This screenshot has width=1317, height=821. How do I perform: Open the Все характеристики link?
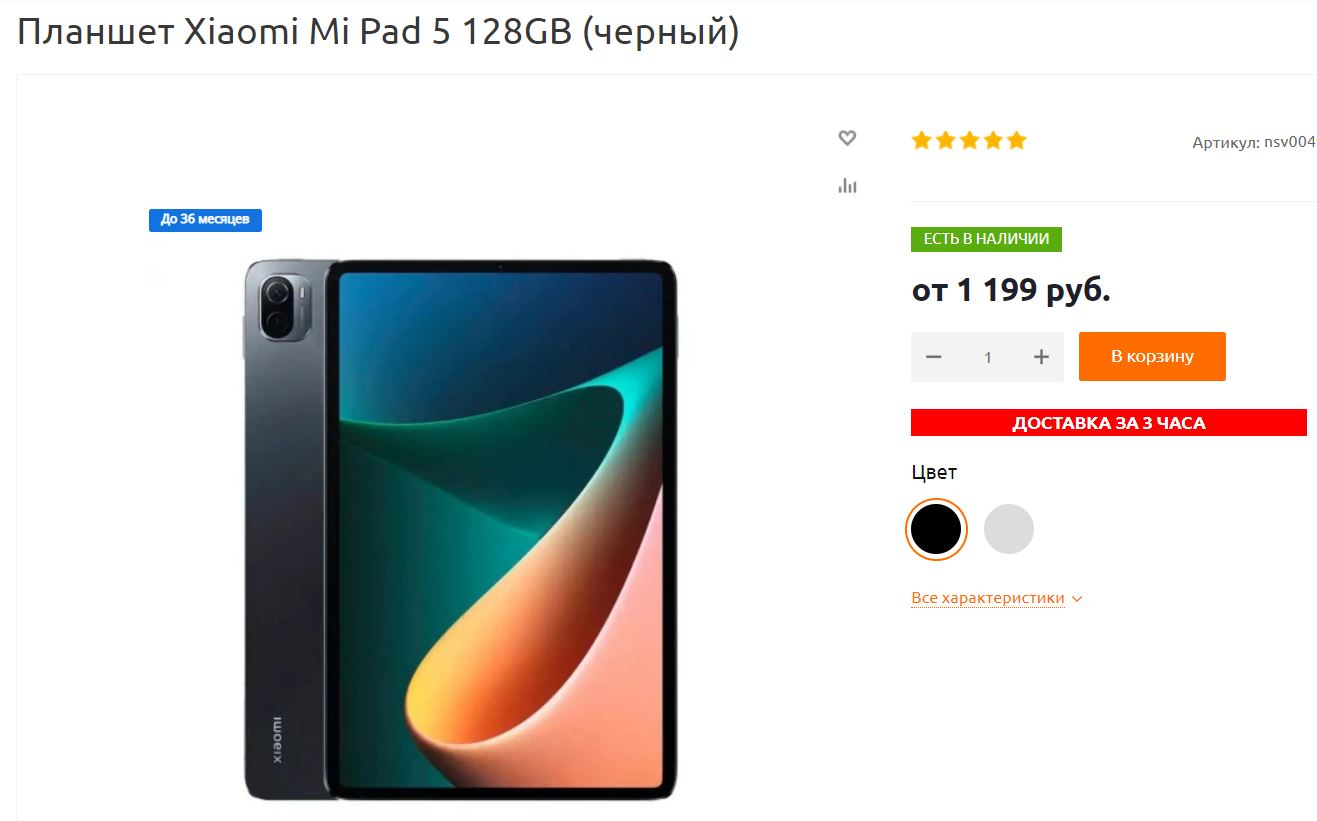(988, 598)
